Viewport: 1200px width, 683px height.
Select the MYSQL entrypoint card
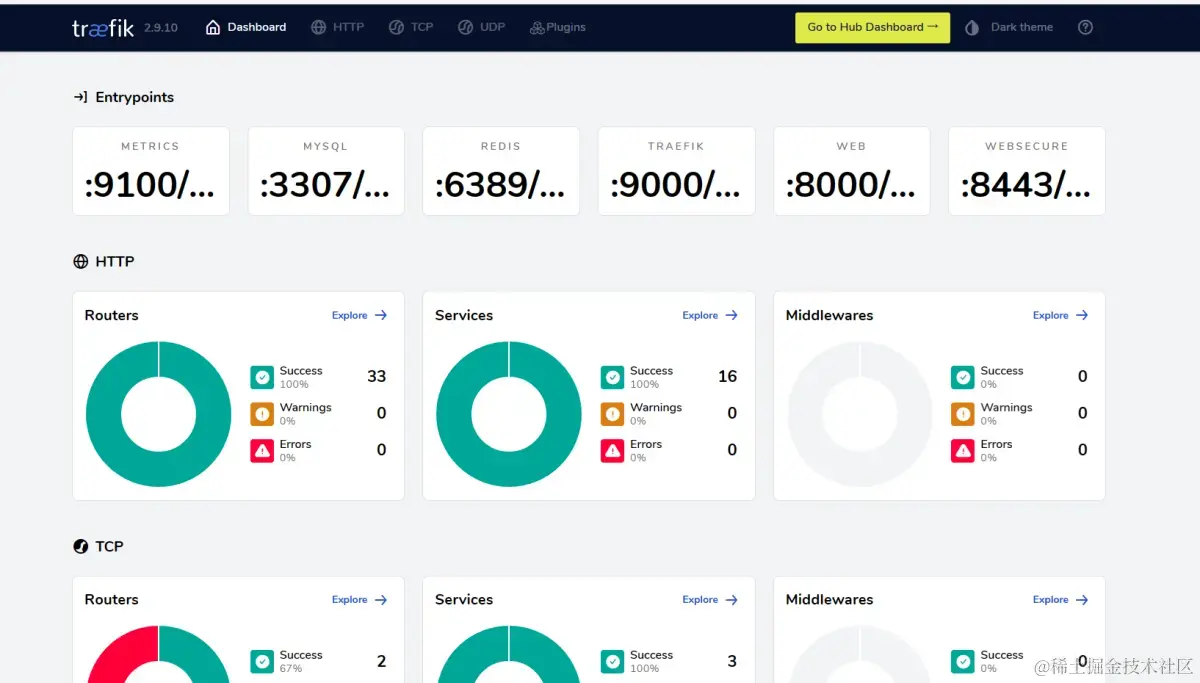326,171
